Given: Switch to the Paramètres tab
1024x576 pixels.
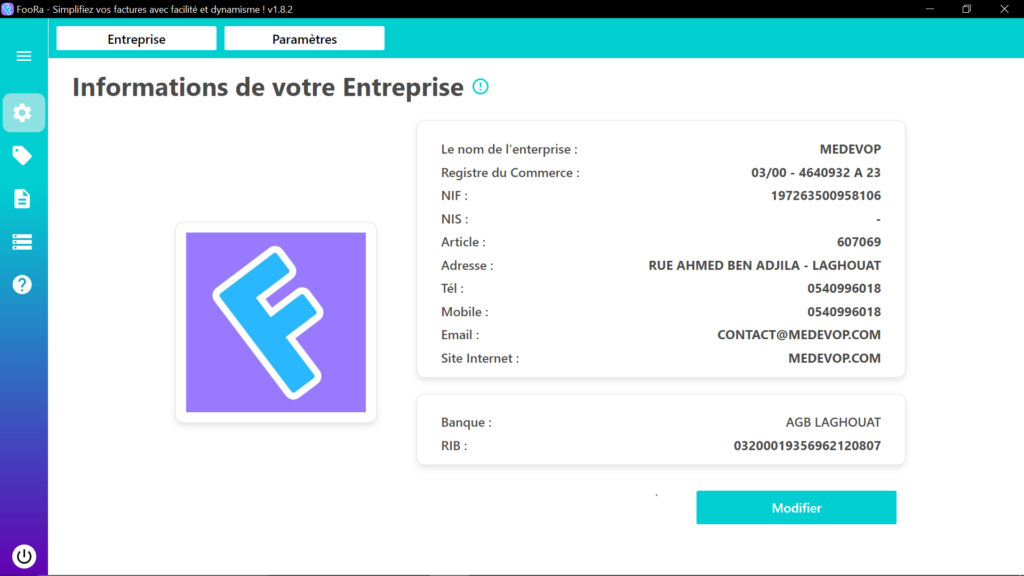Looking at the screenshot, I should coord(304,39).
